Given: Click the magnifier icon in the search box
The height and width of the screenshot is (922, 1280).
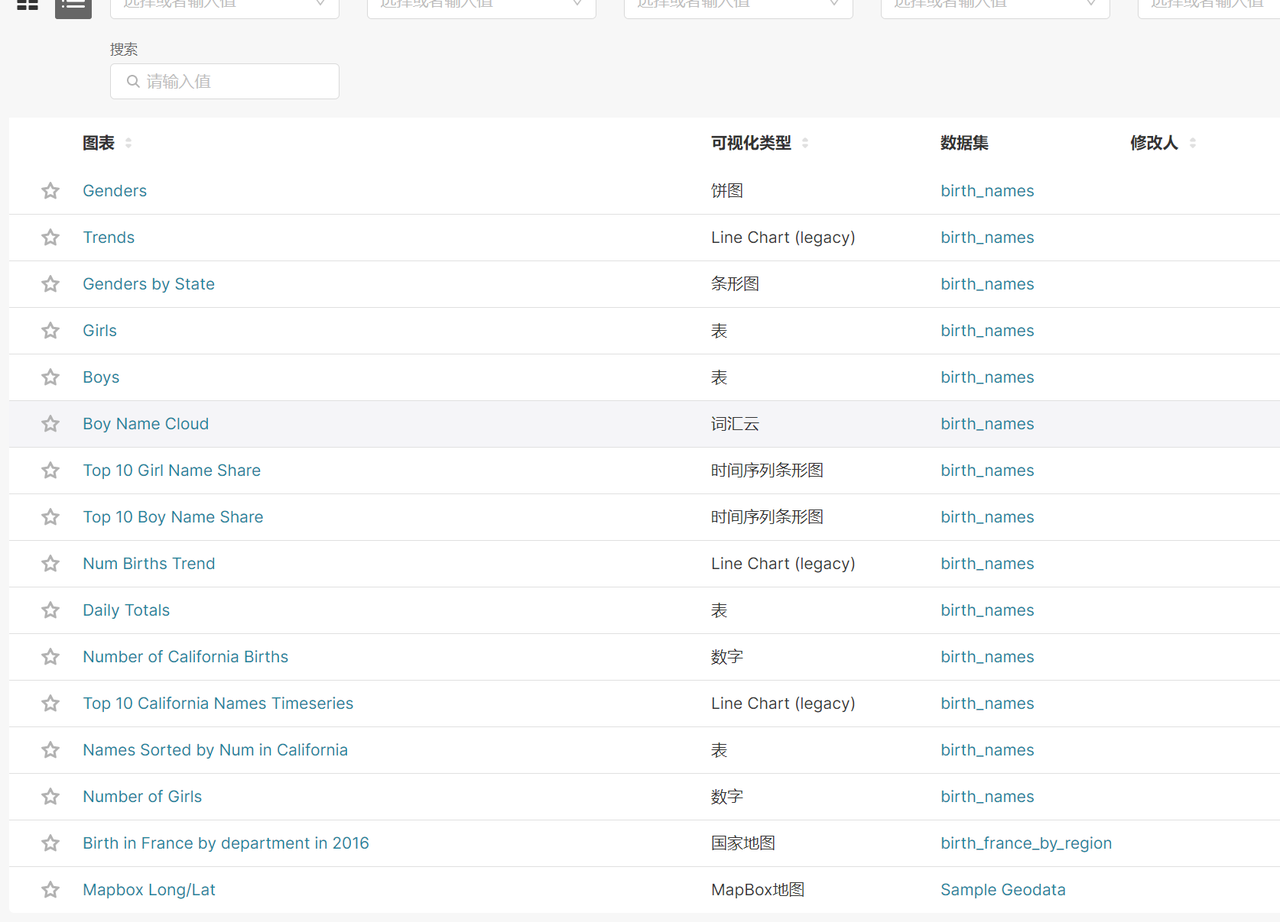Looking at the screenshot, I should pos(133,81).
